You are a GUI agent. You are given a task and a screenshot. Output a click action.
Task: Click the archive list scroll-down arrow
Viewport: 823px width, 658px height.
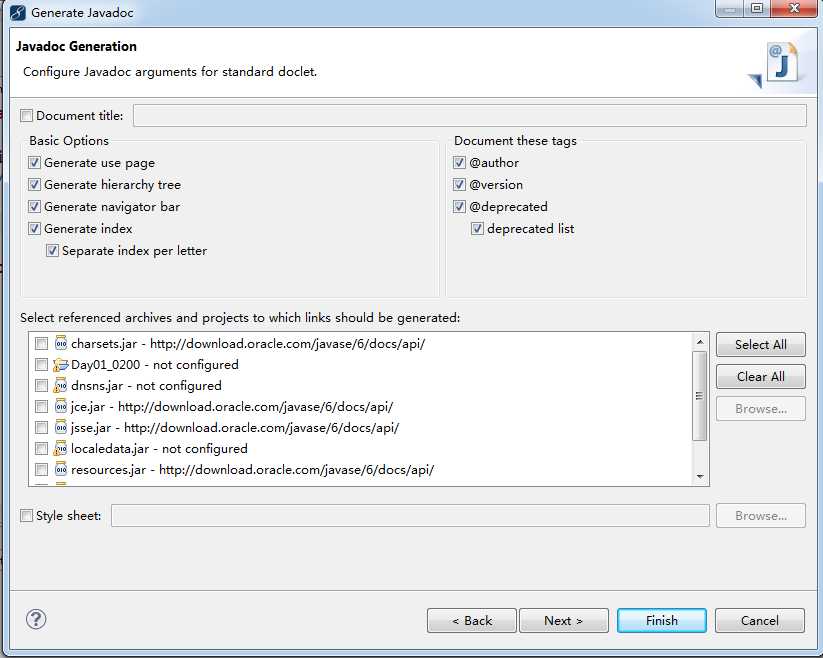[700, 476]
